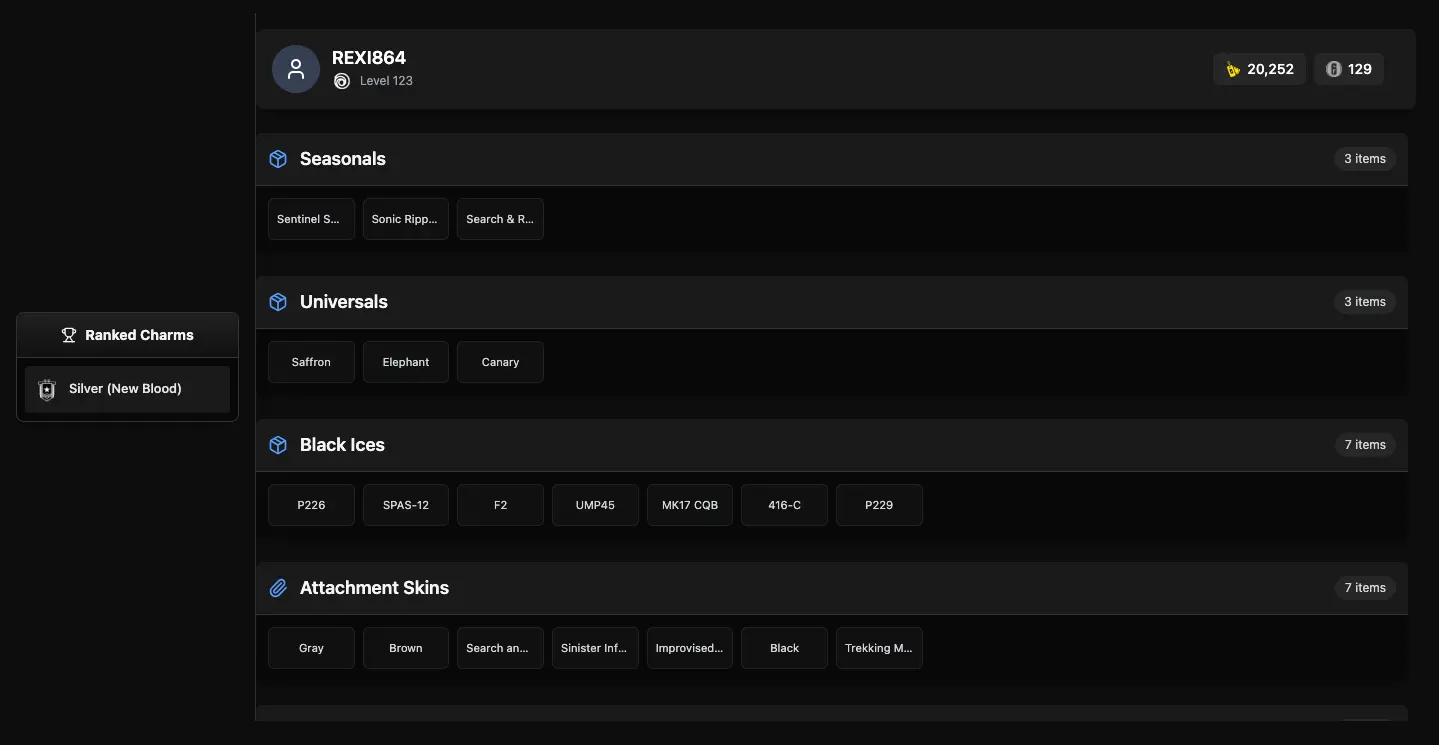Screen dimensions: 1439x745
Task: Click the Seasonals section heading
Action: [343, 159]
